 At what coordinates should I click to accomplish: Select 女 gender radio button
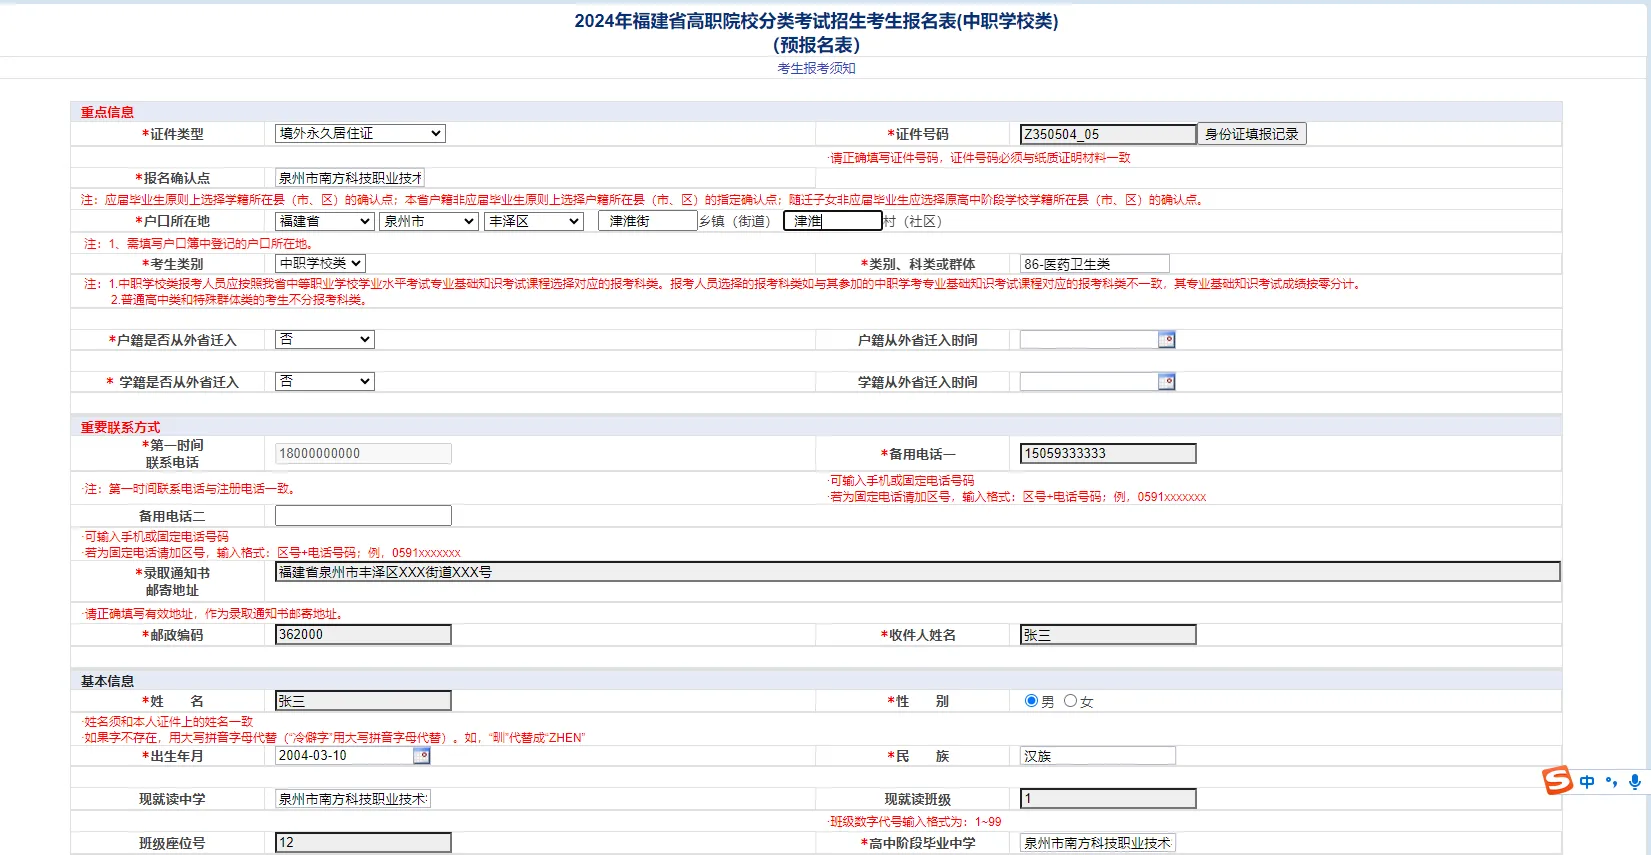coord(1071,701)
